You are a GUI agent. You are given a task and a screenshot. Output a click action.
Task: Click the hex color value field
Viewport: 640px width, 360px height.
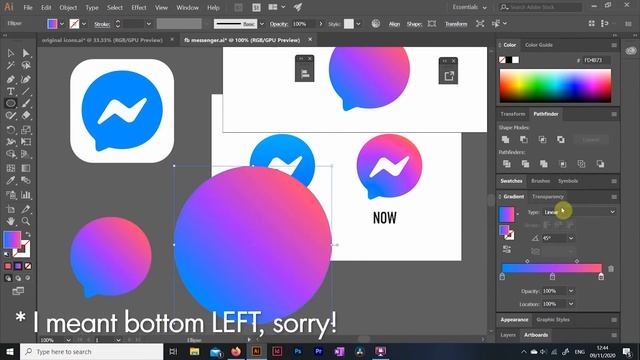coord(596,60)
